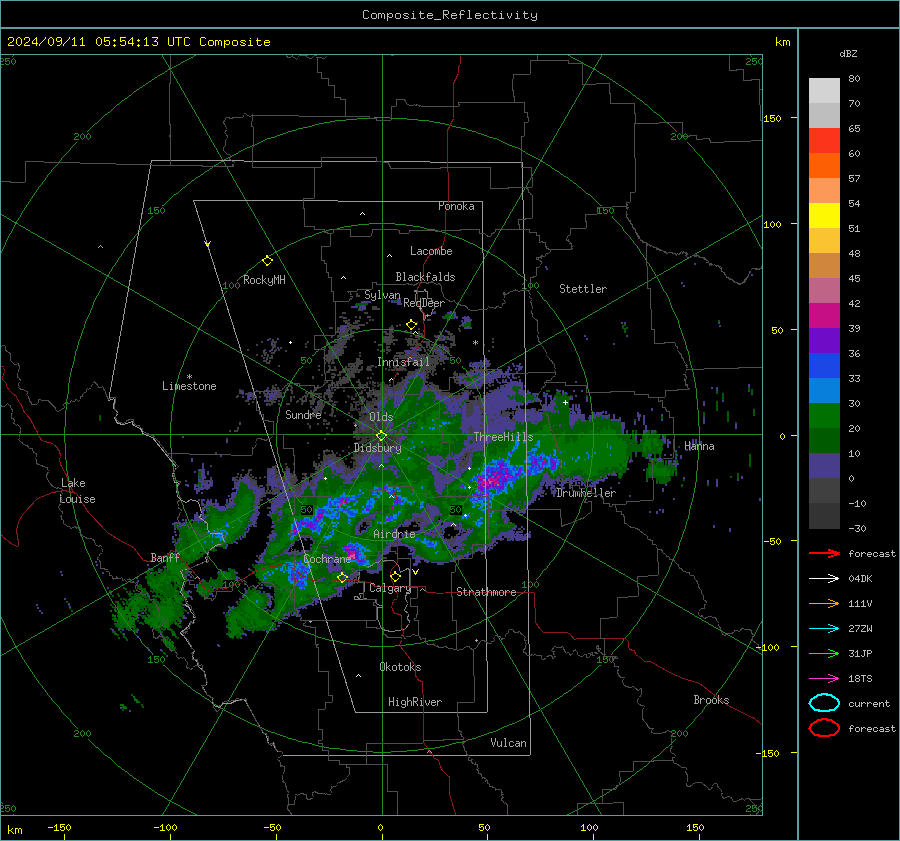Click the Okotoks label
This screenshot has width=900, height=841.
[x=400, y=667]
